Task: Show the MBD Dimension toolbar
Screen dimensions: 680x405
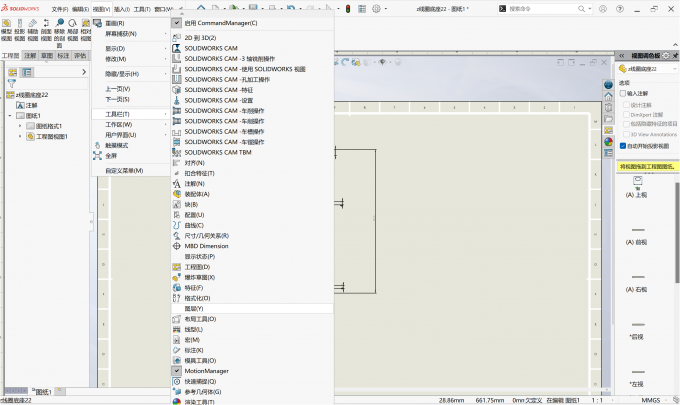Action: pos(252,246)
